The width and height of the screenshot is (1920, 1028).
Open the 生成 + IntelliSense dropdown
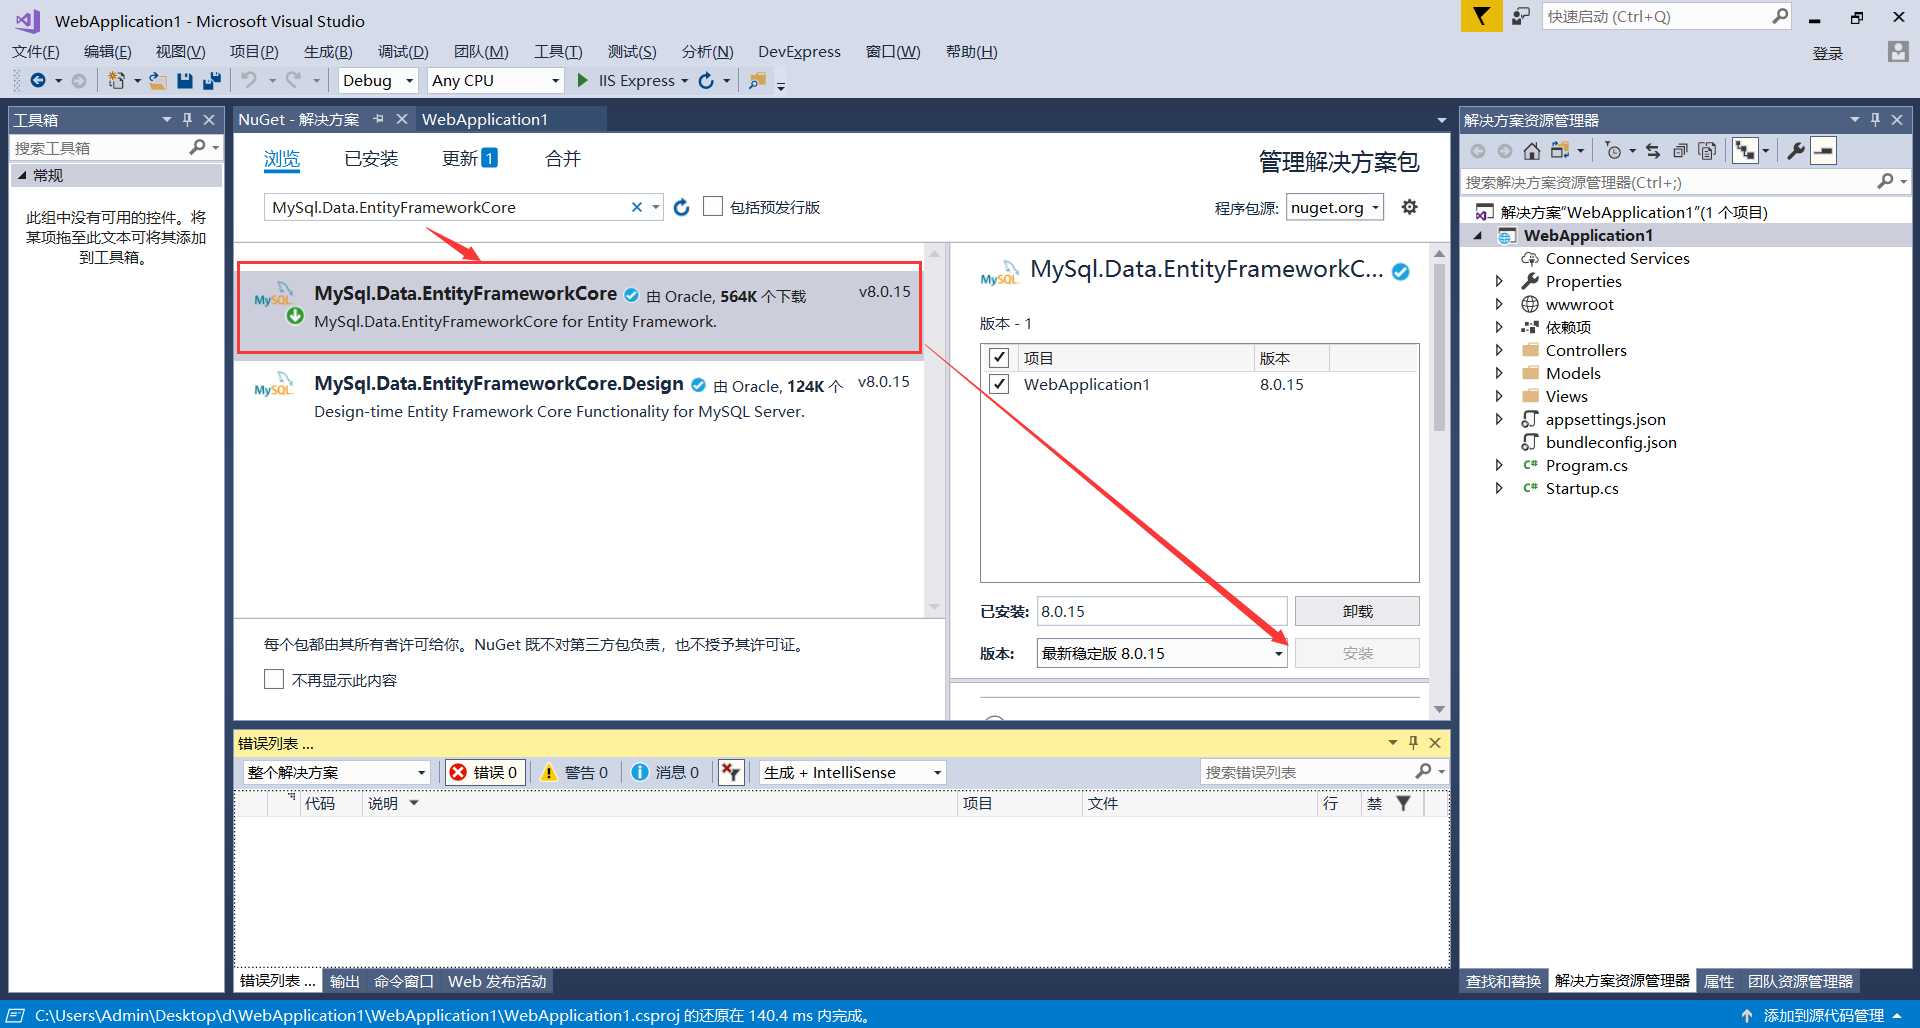click(852, 772)
